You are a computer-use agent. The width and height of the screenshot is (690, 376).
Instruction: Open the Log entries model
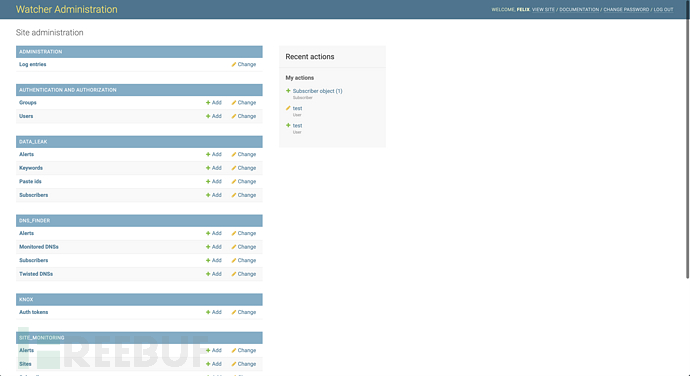point(33,64)
